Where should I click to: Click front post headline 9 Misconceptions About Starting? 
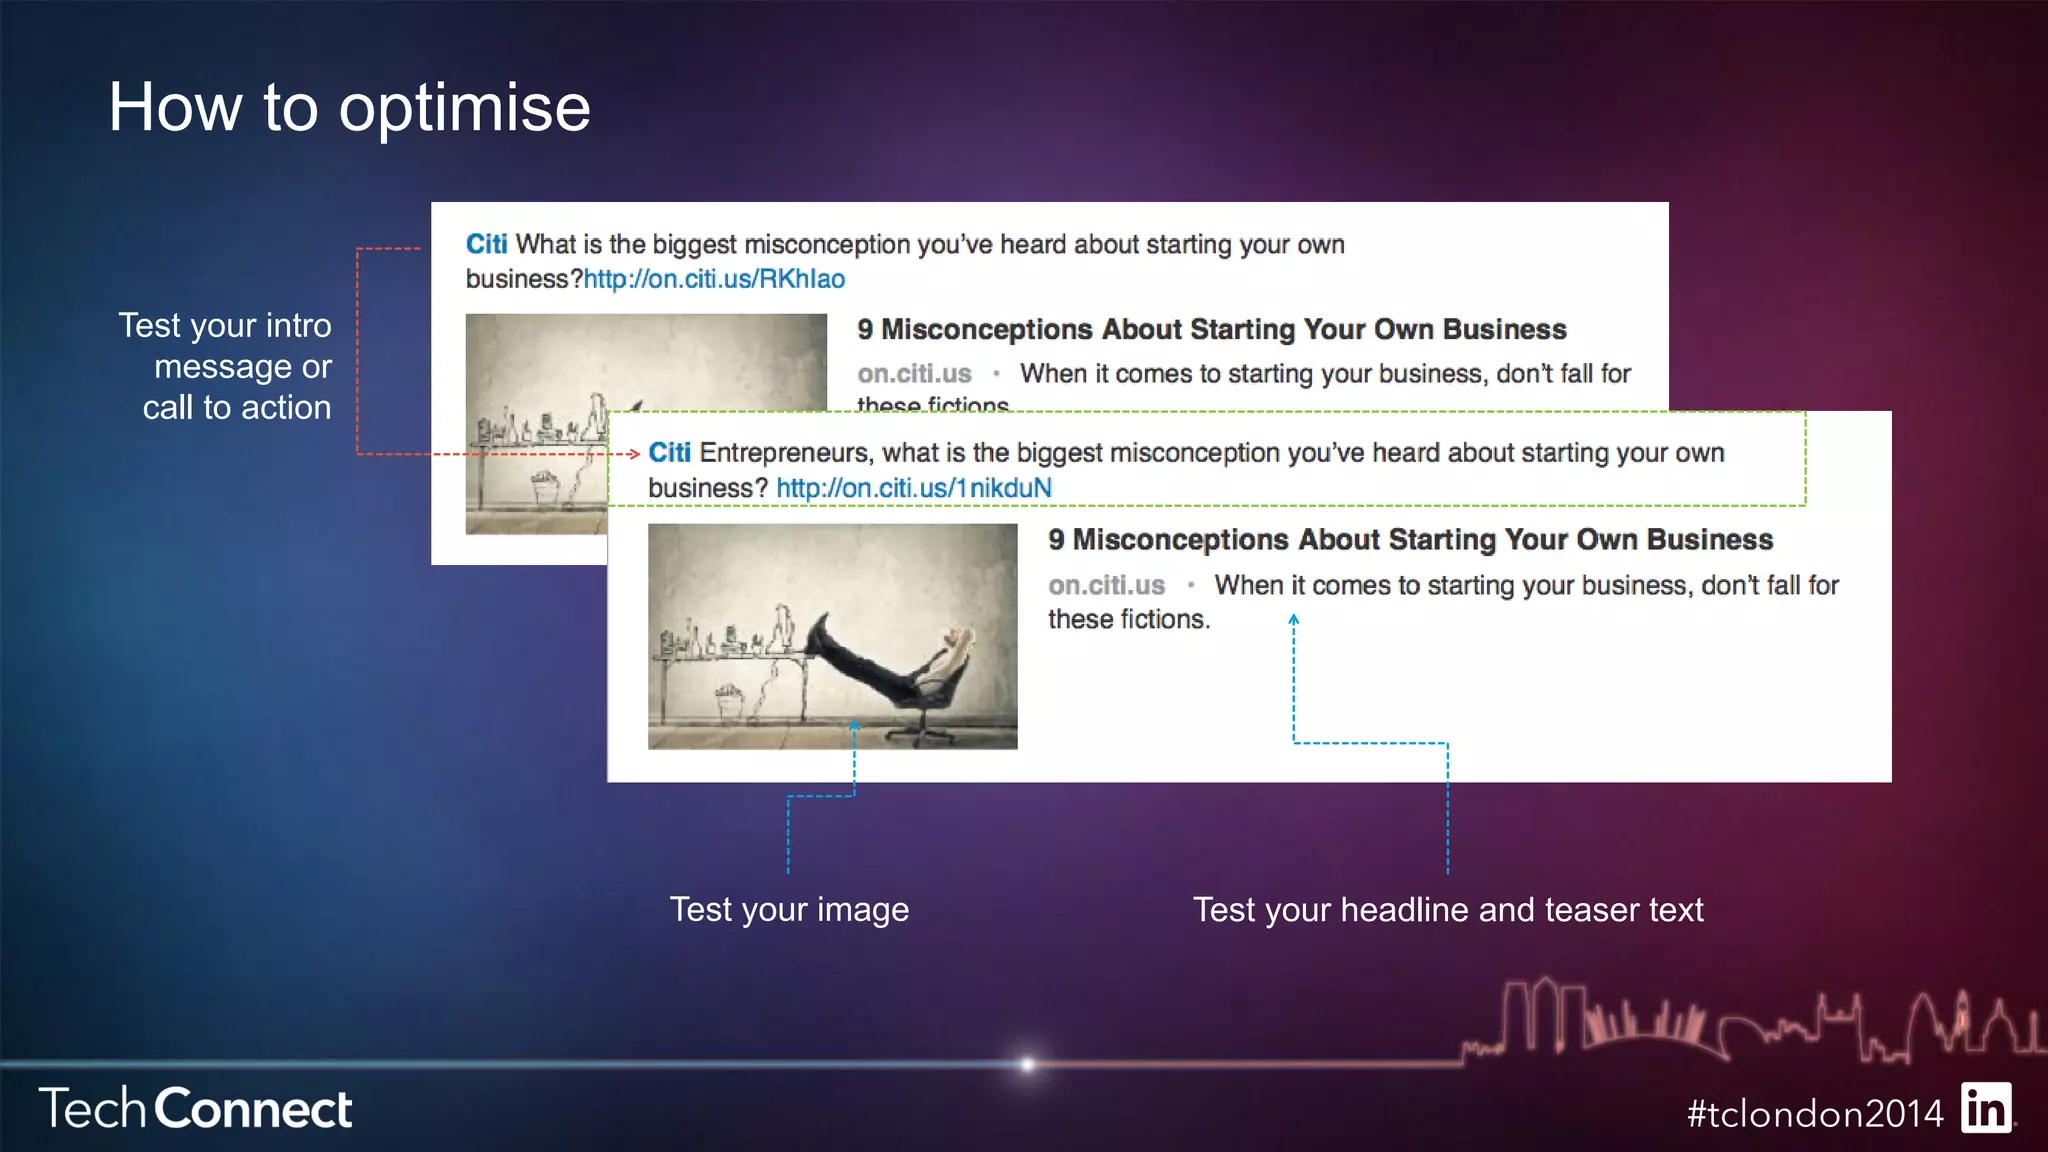pyautogui.click(x=1410, y=540)
